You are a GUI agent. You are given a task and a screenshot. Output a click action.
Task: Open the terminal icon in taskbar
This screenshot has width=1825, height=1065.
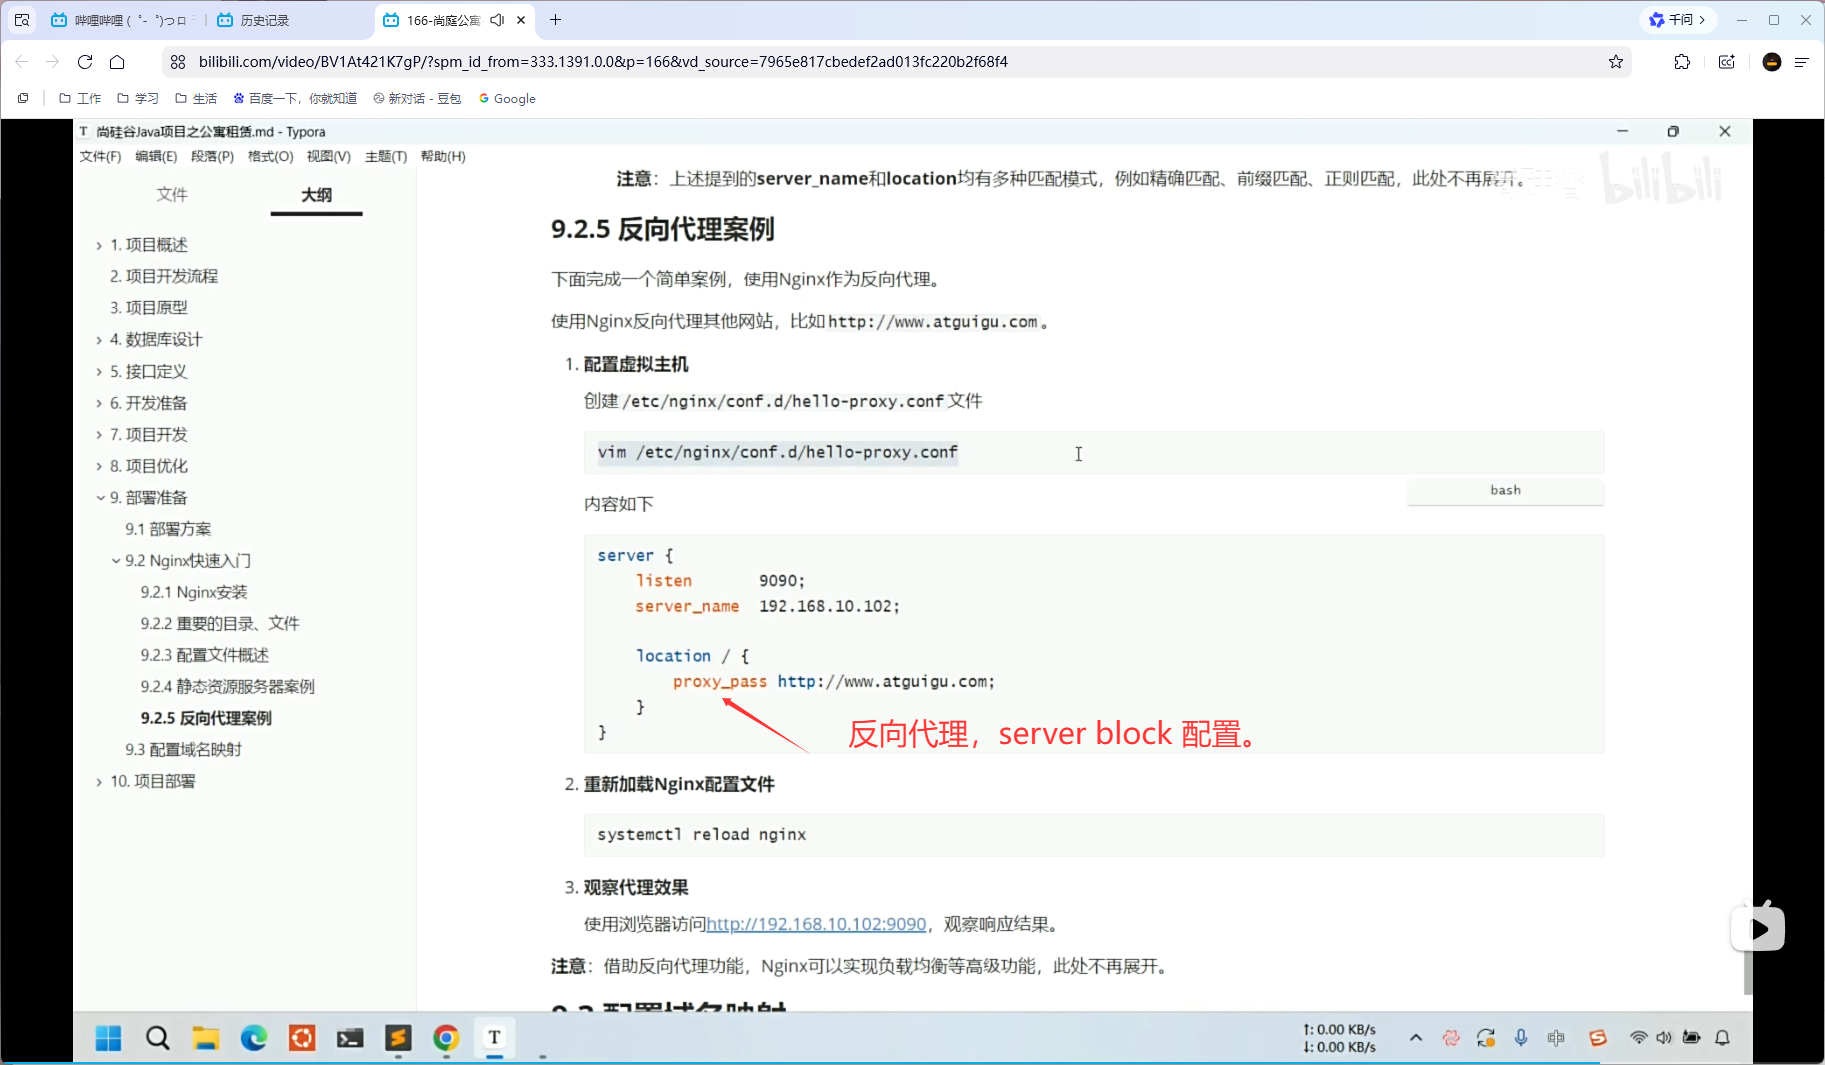pos(350,1038)
